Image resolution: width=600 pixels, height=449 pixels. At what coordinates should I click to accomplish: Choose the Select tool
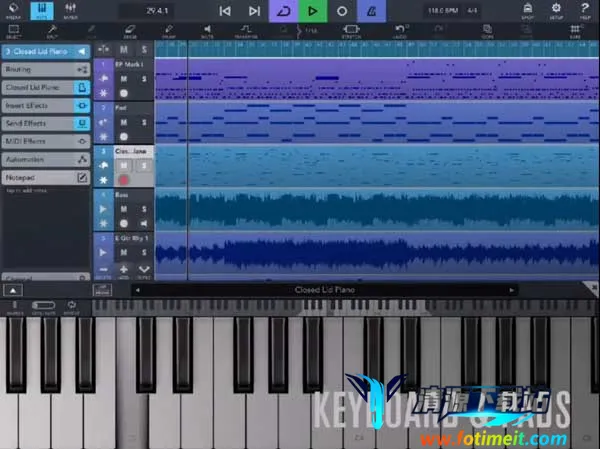point(14,31)
